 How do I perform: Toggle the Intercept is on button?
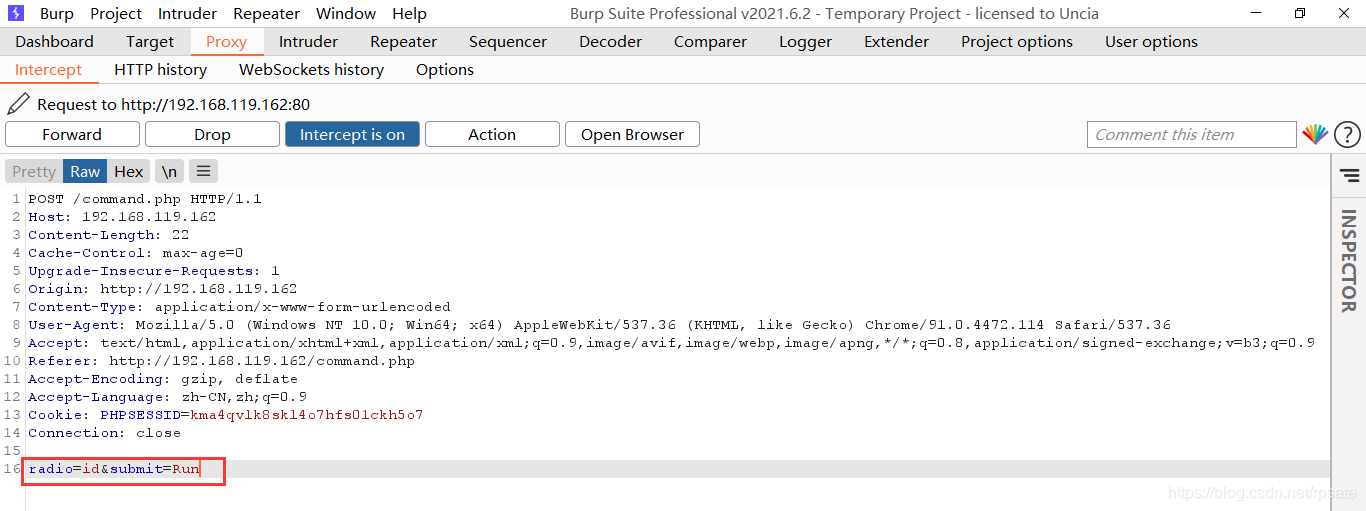(352, 134)
